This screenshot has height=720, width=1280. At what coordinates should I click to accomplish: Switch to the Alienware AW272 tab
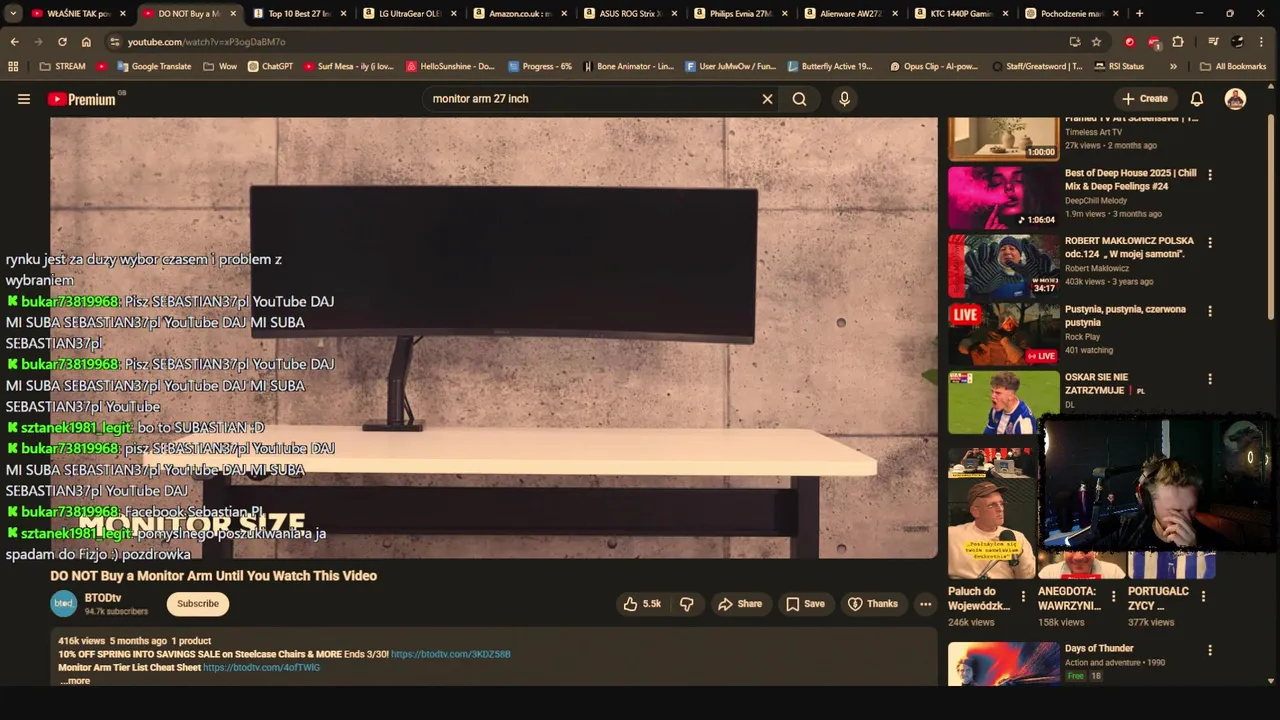pos(849,14)
